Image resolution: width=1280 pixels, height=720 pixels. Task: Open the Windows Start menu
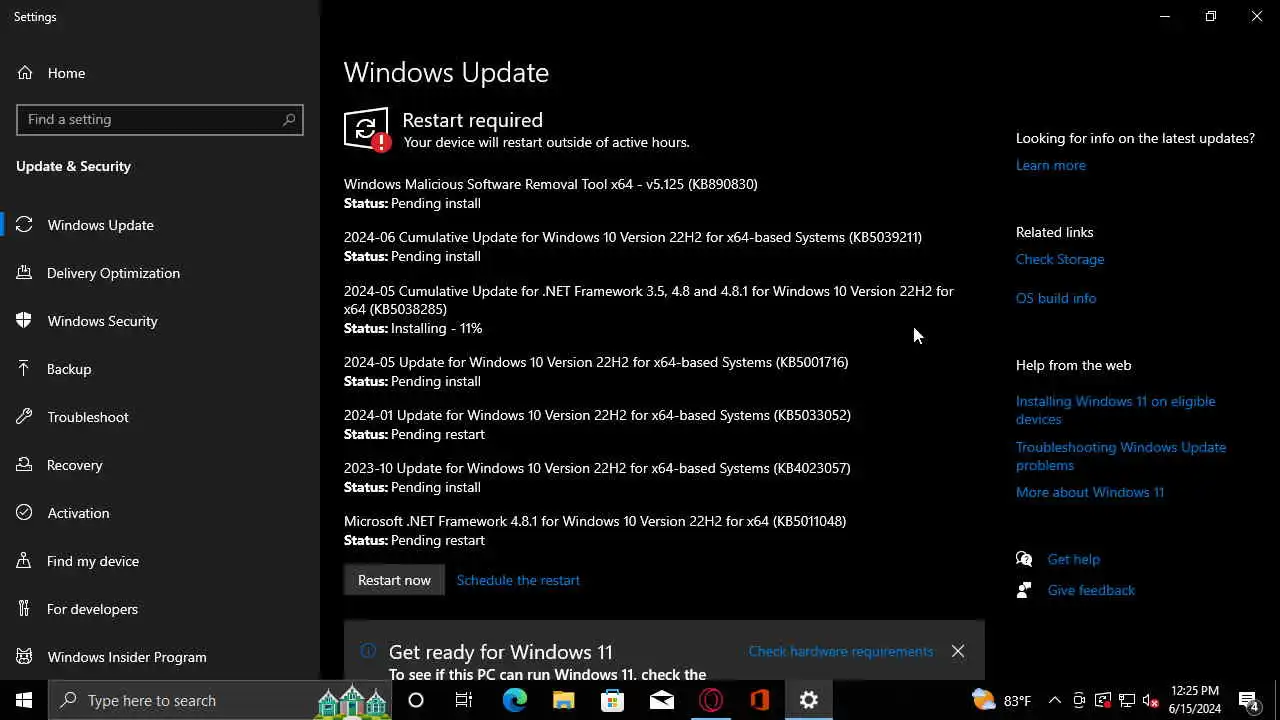[x=24, y=700]
